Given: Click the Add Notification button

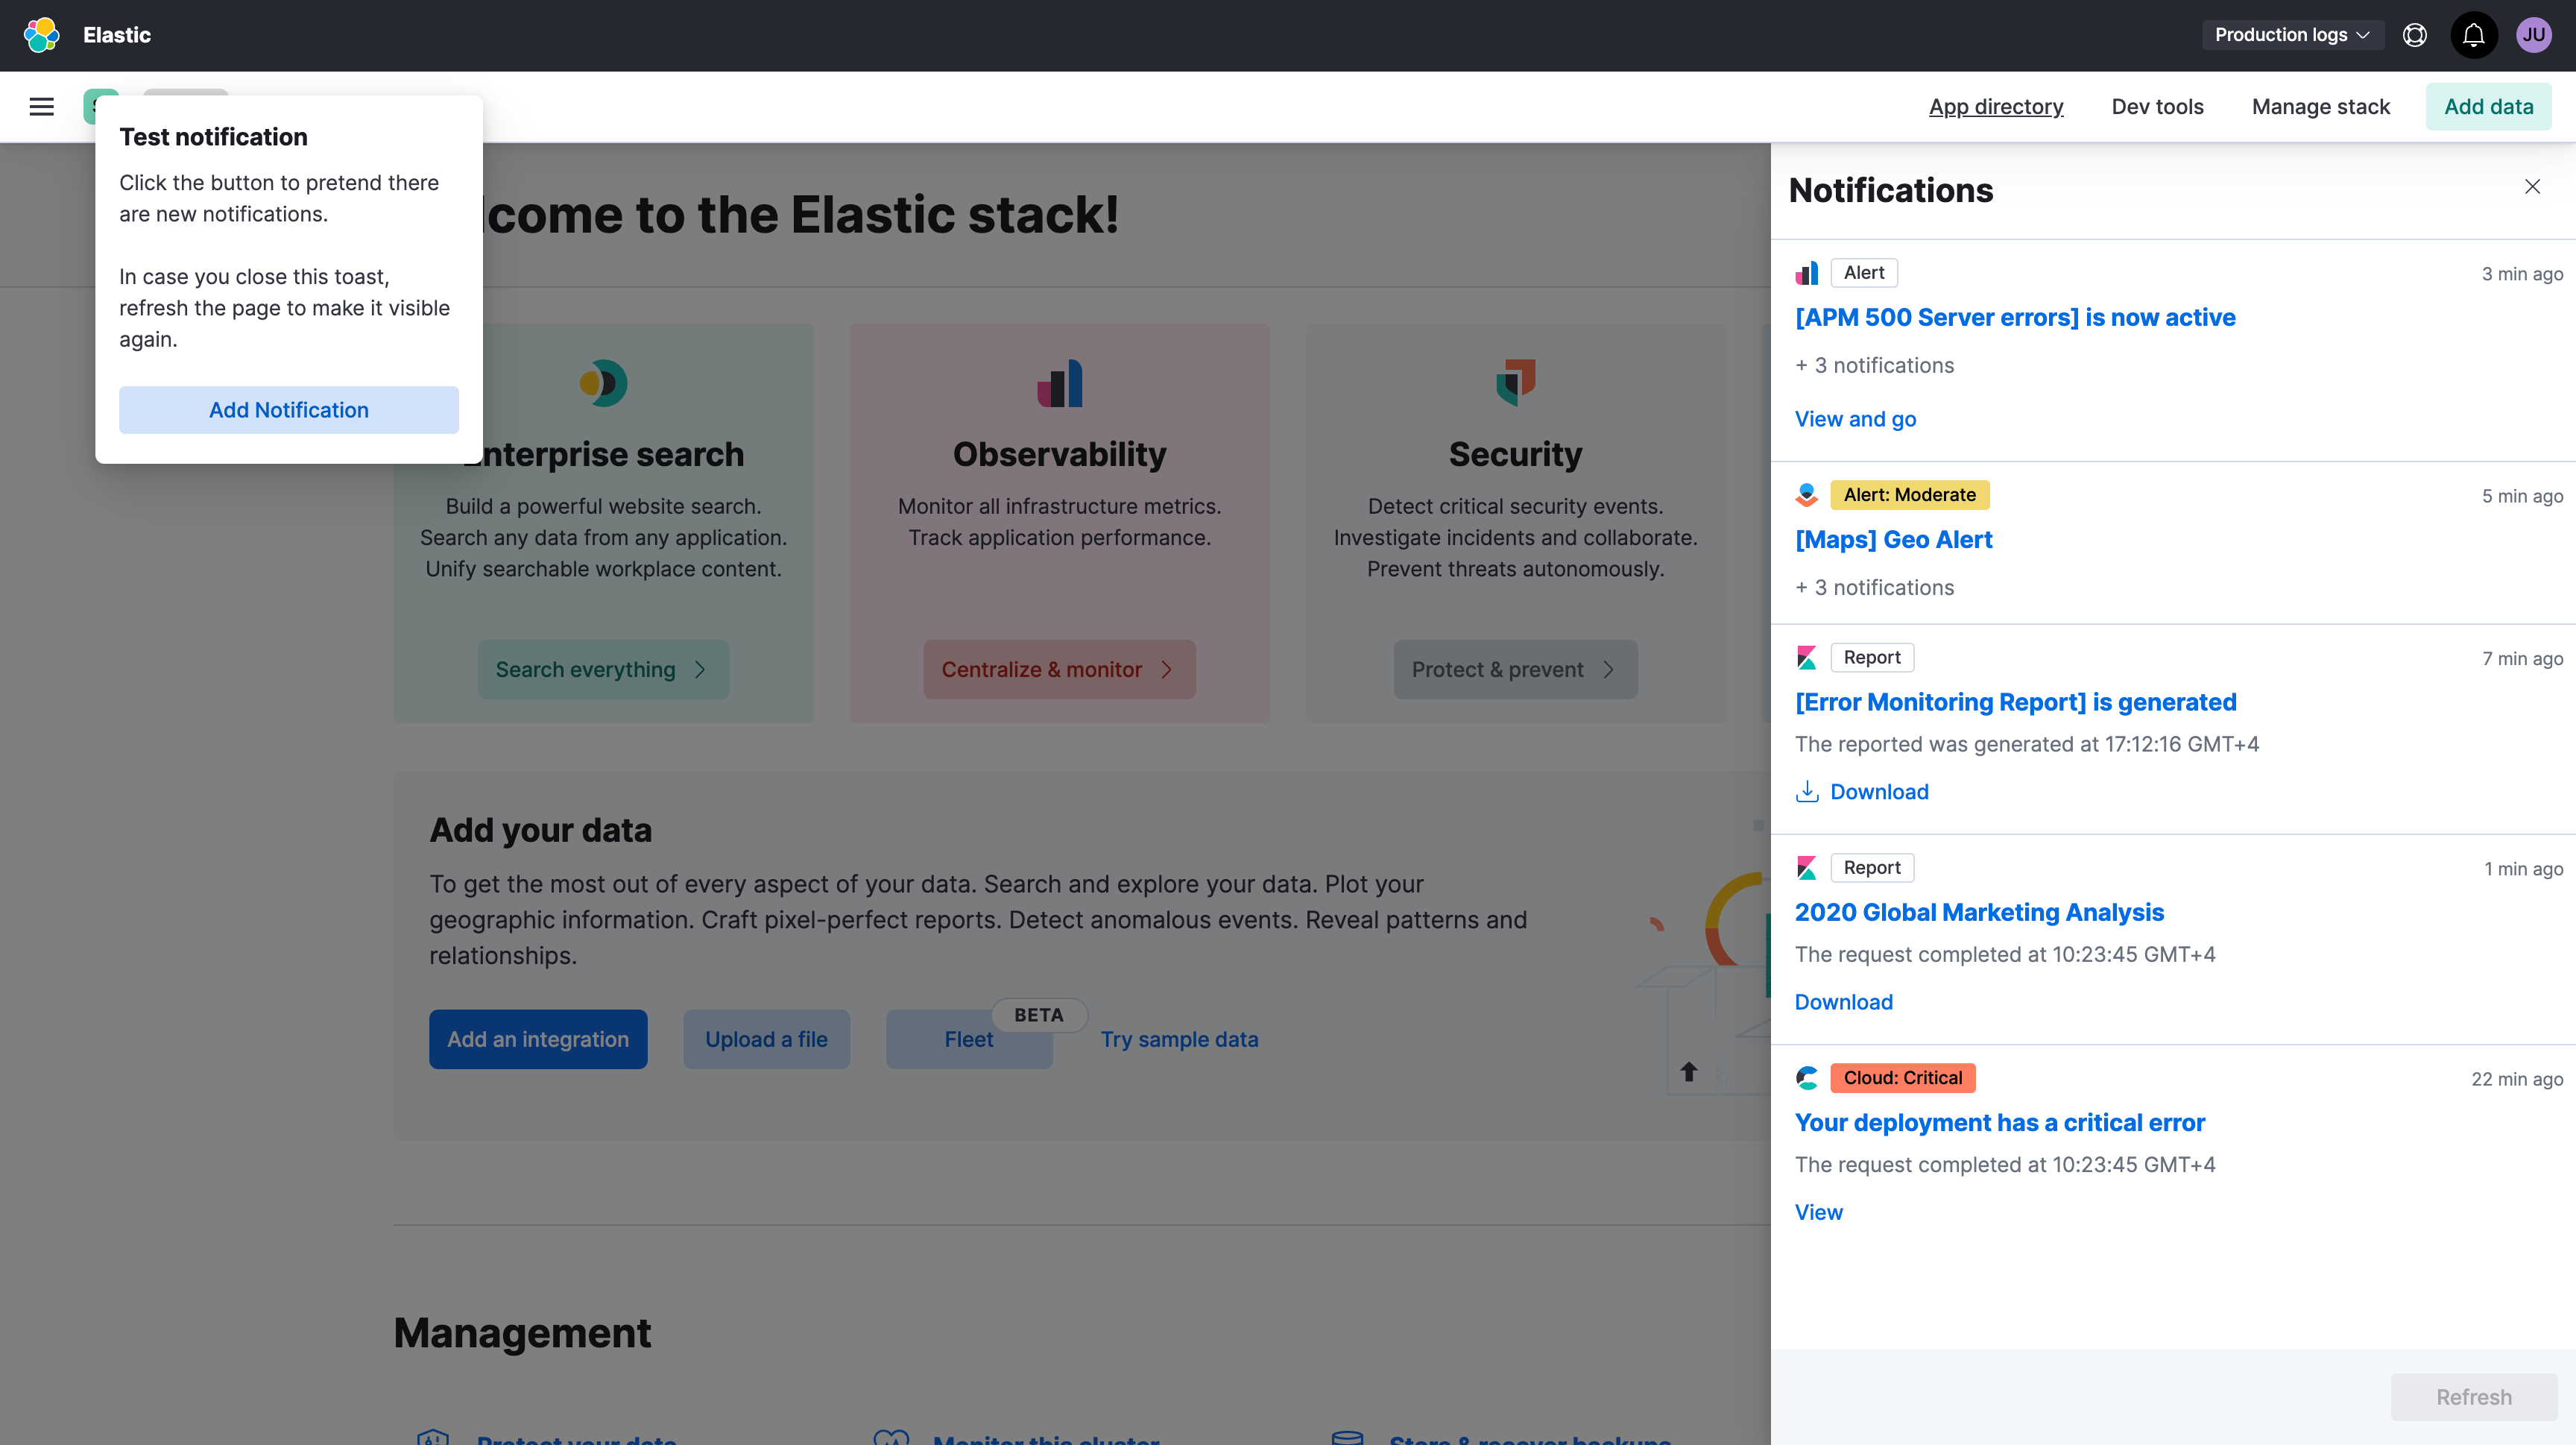Looking at the screenshot, I should tap(288, 410).
